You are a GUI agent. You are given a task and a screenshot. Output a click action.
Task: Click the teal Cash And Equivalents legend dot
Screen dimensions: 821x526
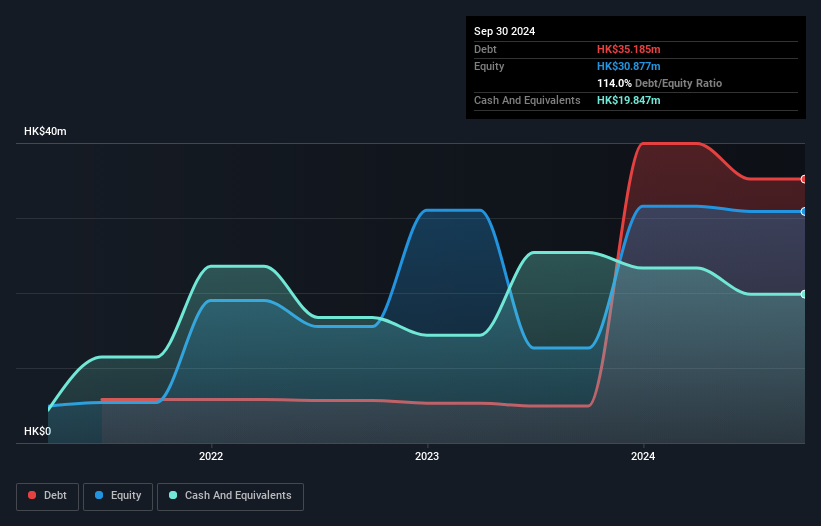[x=173, y=495]
